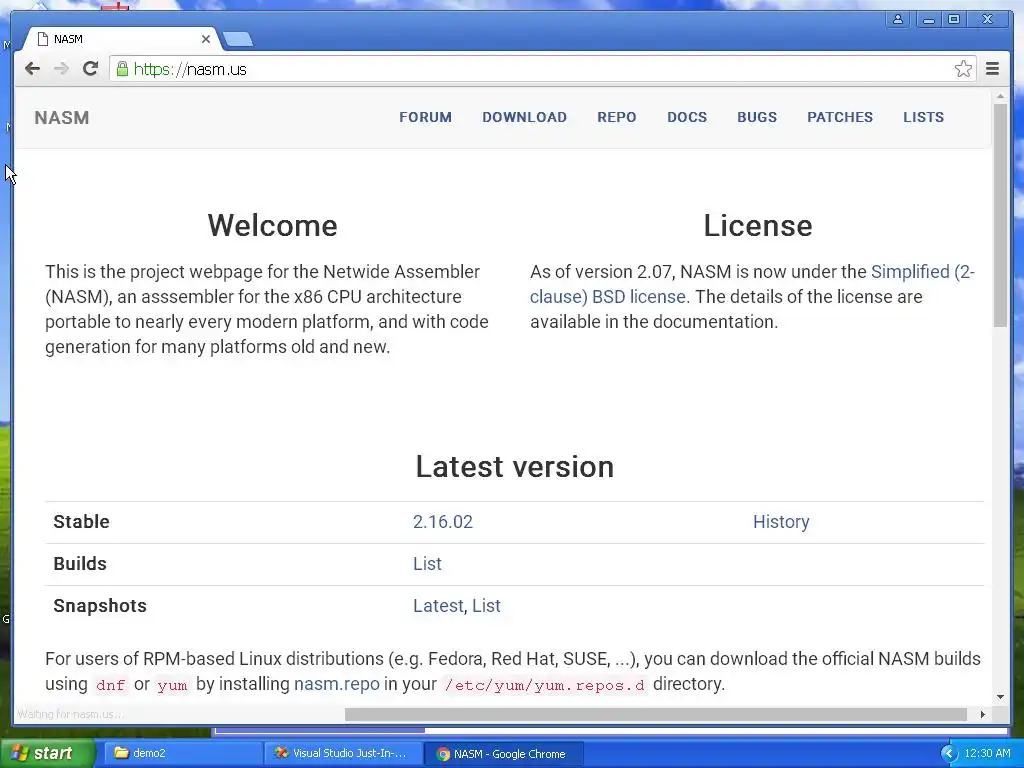Screen dimensions: 1024x768
Task: Open the nasm.repo link
Action: [336, 684]
